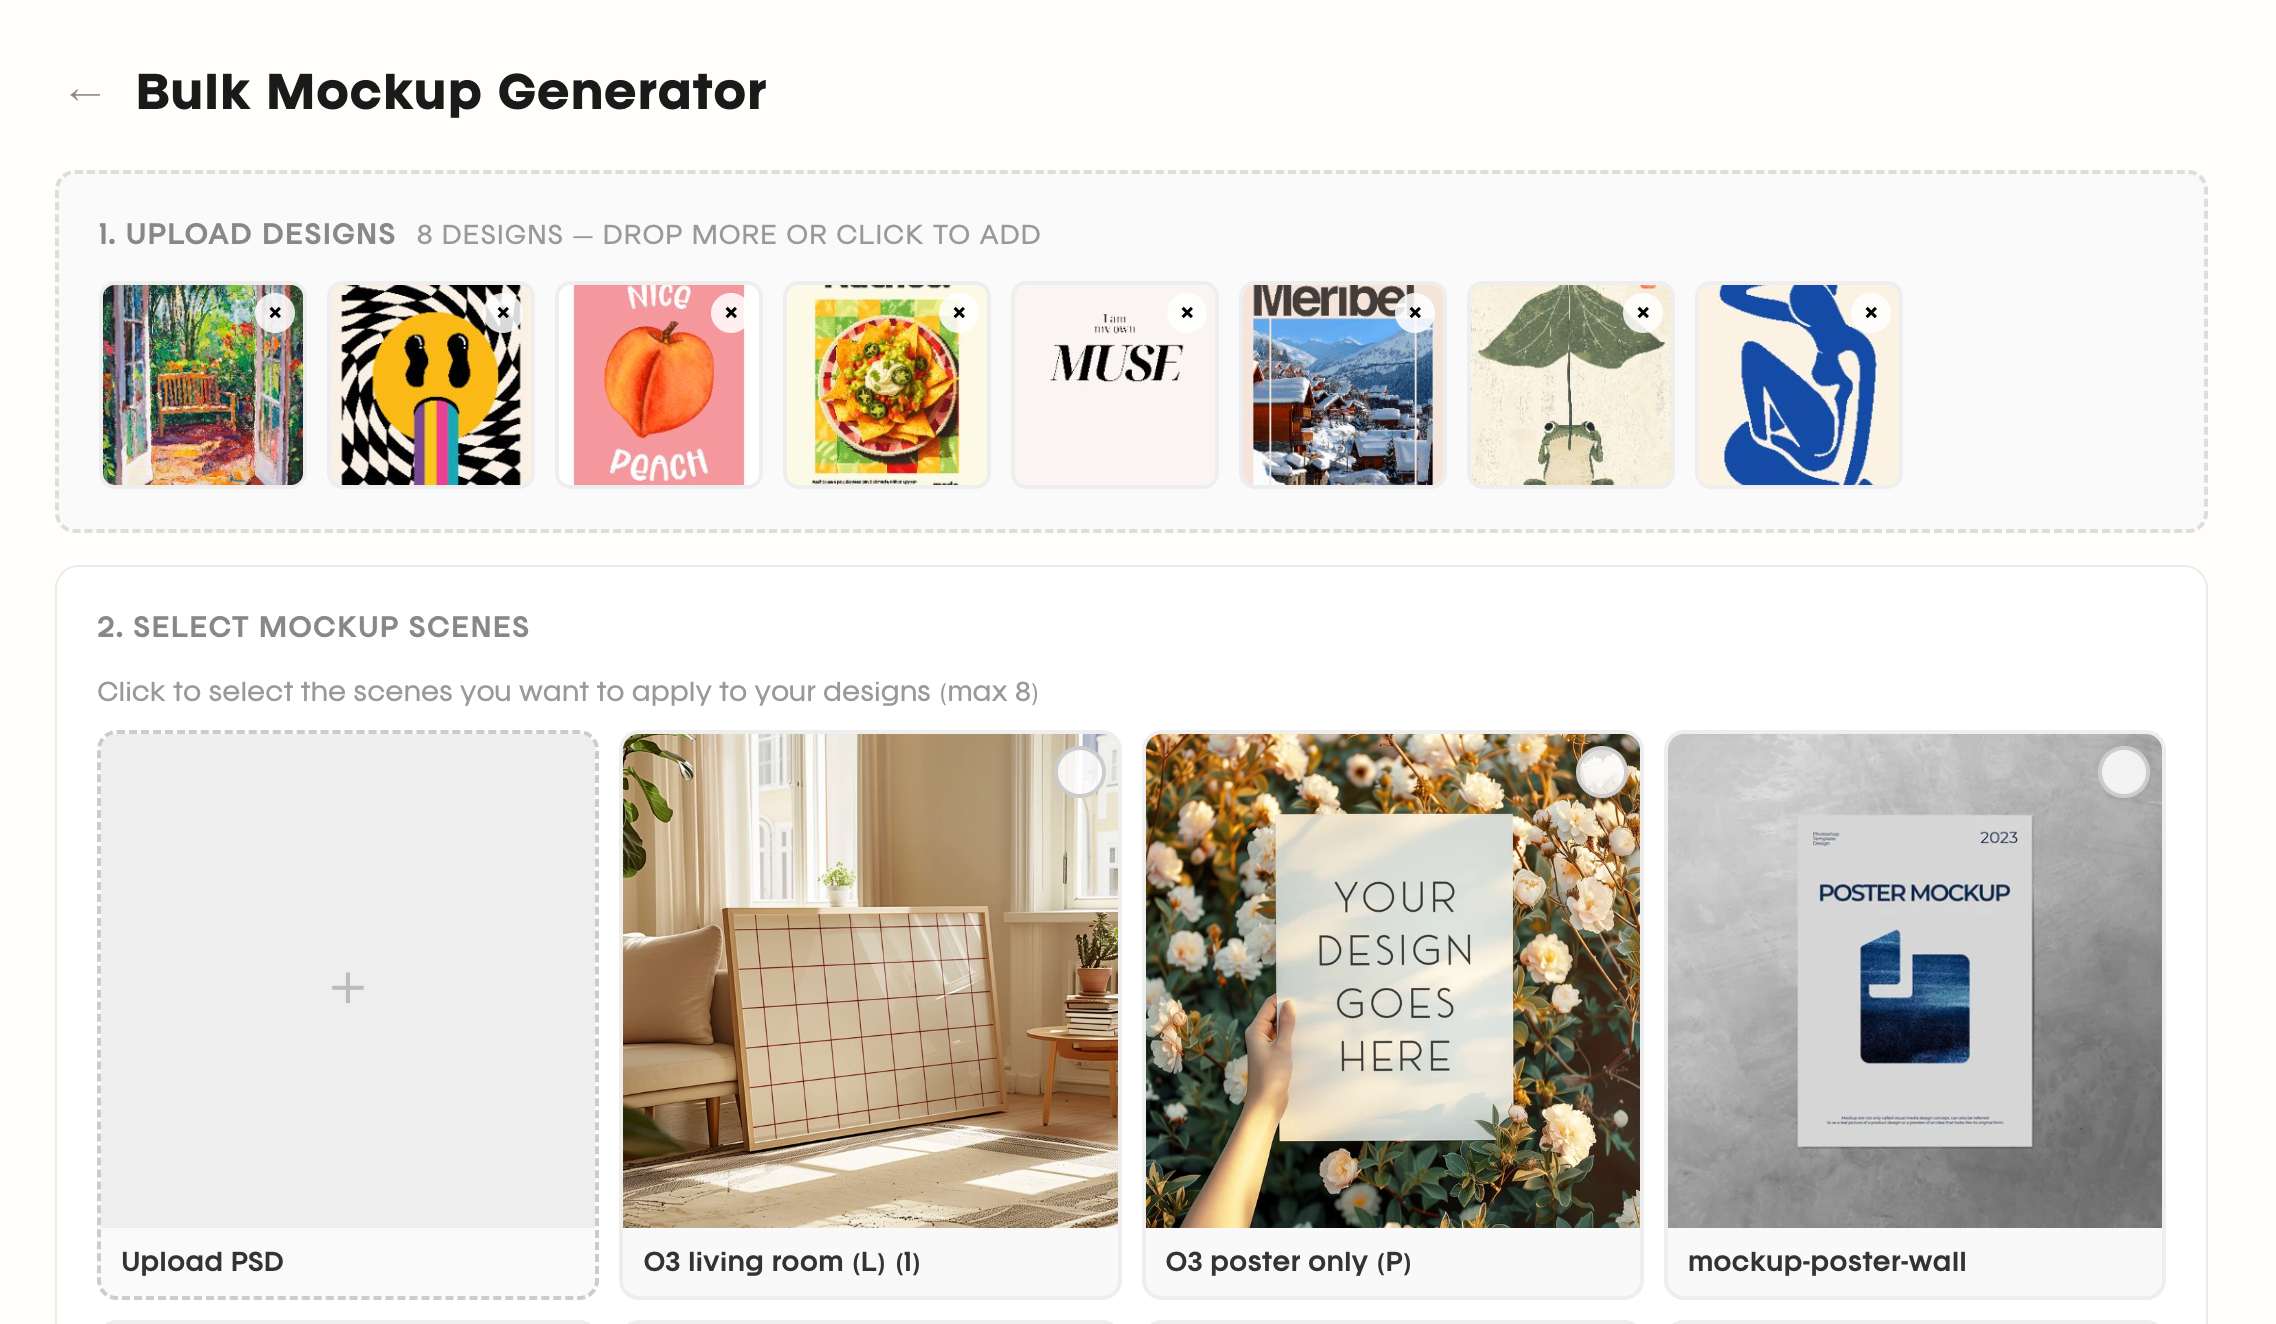Click the Upload PSD label
The image size is (2276, 1324).
(x=202, y=1262)
